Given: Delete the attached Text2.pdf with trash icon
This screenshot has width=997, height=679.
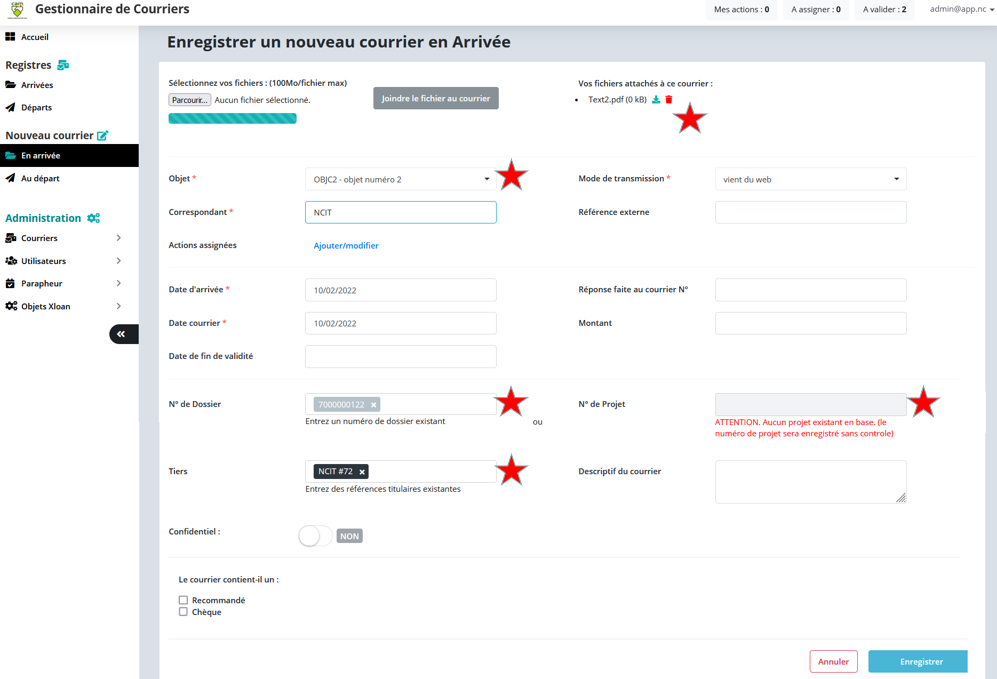Looking at the screenshot, I should pyautogui.click(x=669, y=100).
